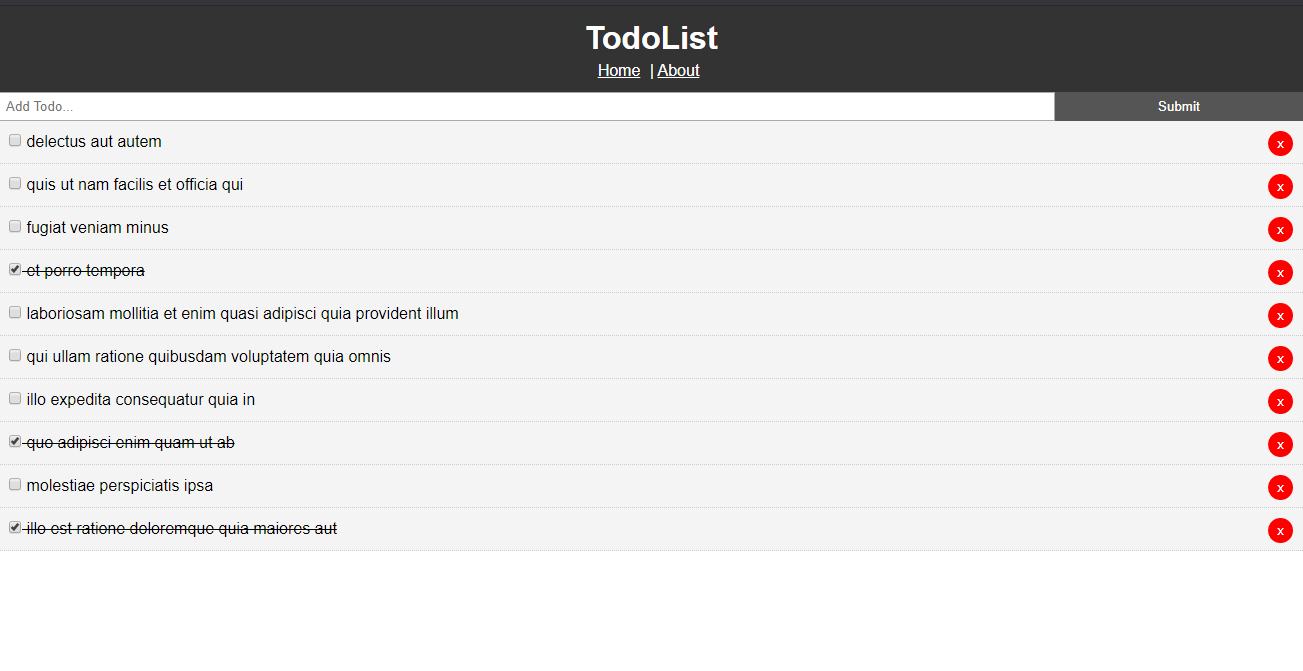The image size is (1303, 671).
Task: Delete 'quo adipisci enim quam' todo
Action: tap(1280, 445)
